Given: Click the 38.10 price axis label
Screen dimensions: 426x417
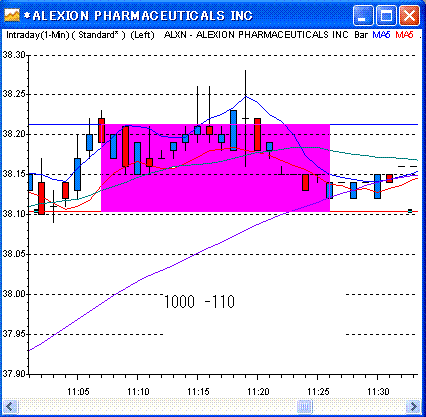Looking at the screenshot, I should [14, 214].
